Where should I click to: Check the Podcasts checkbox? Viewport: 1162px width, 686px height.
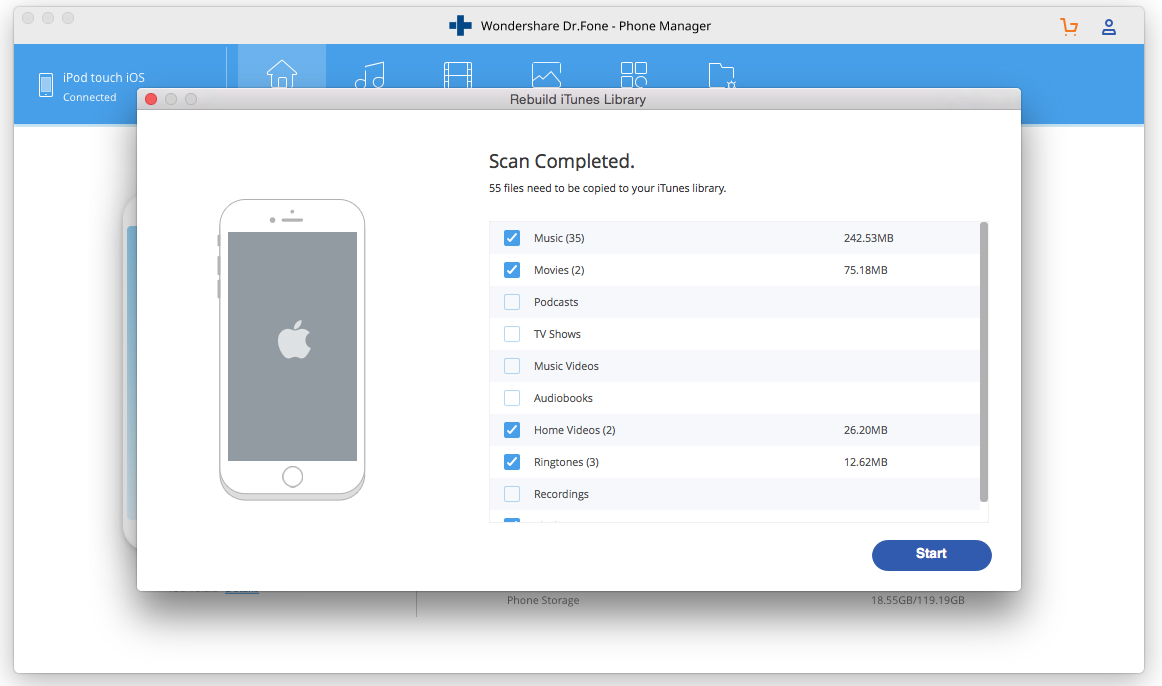512,302
